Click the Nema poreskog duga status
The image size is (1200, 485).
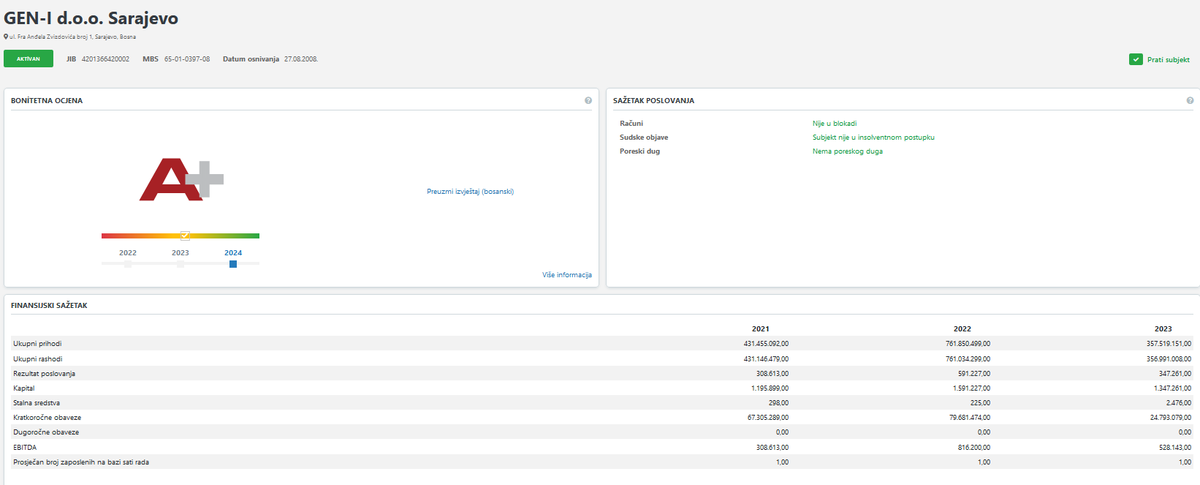click(x=848, y=151)
